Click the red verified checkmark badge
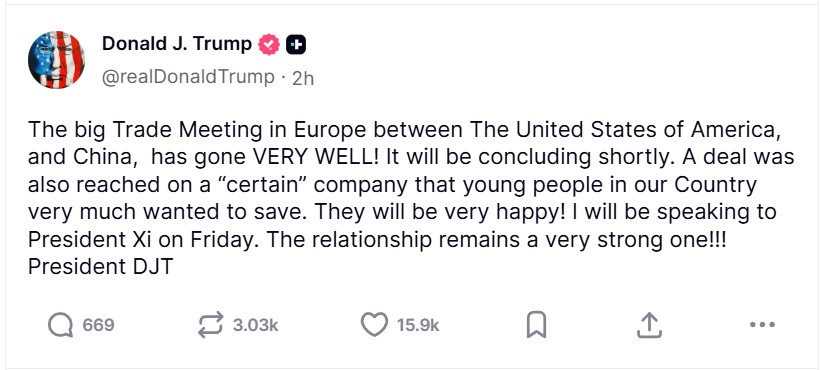This screenshot has width=821, height=370. point(269,45)
